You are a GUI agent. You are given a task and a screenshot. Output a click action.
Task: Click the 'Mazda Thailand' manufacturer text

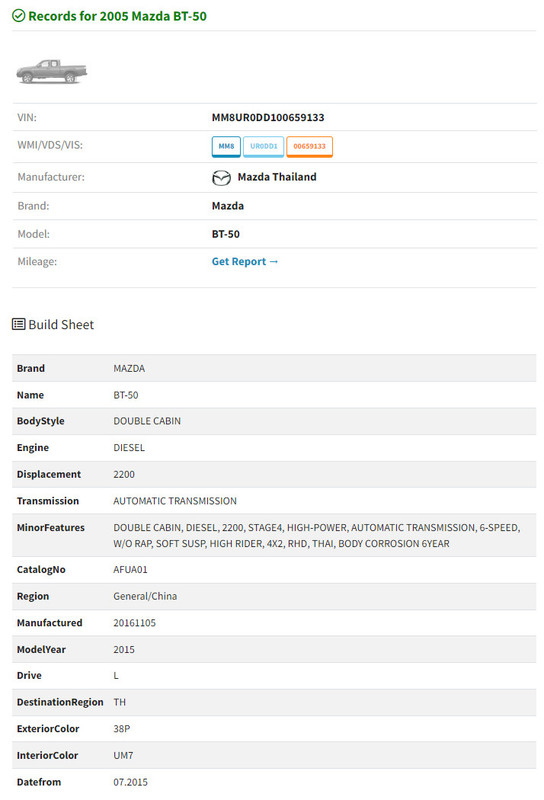click(x=277, y=177)
